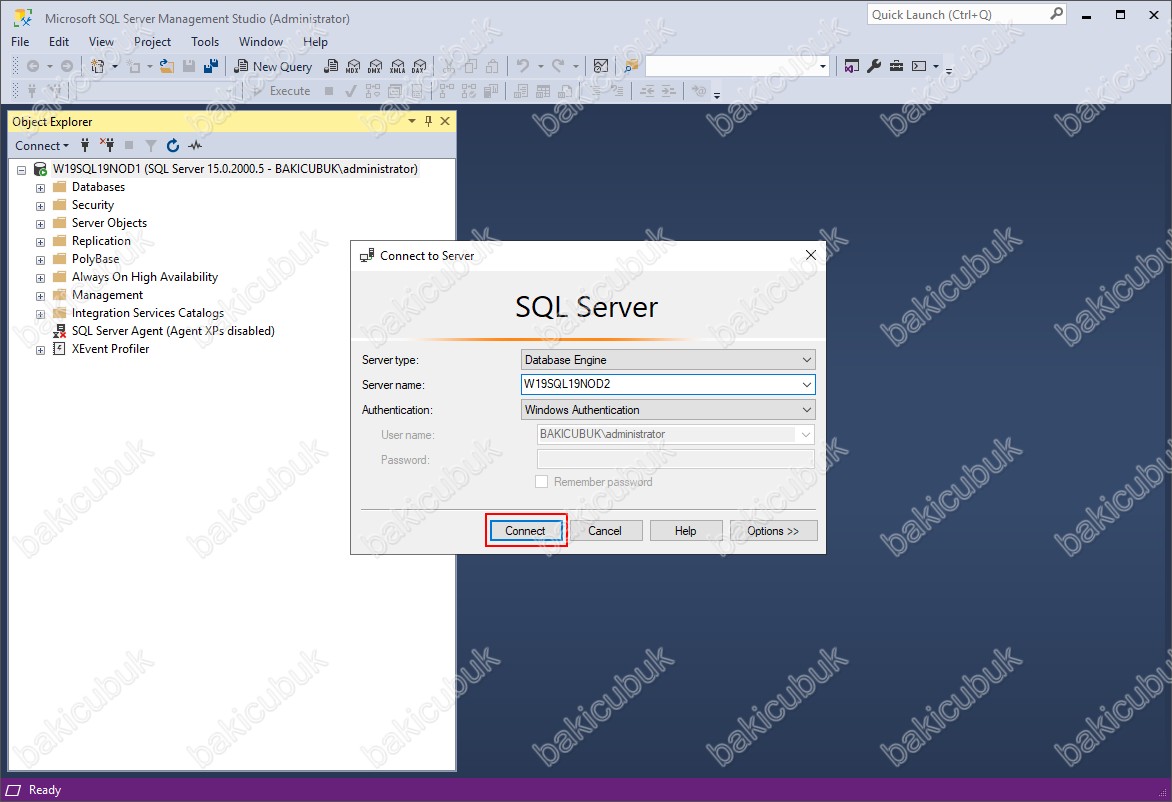1172x802 pixels.
Task: Open a new MDX query
Action: pyautogui.click(x=353, y=67)
